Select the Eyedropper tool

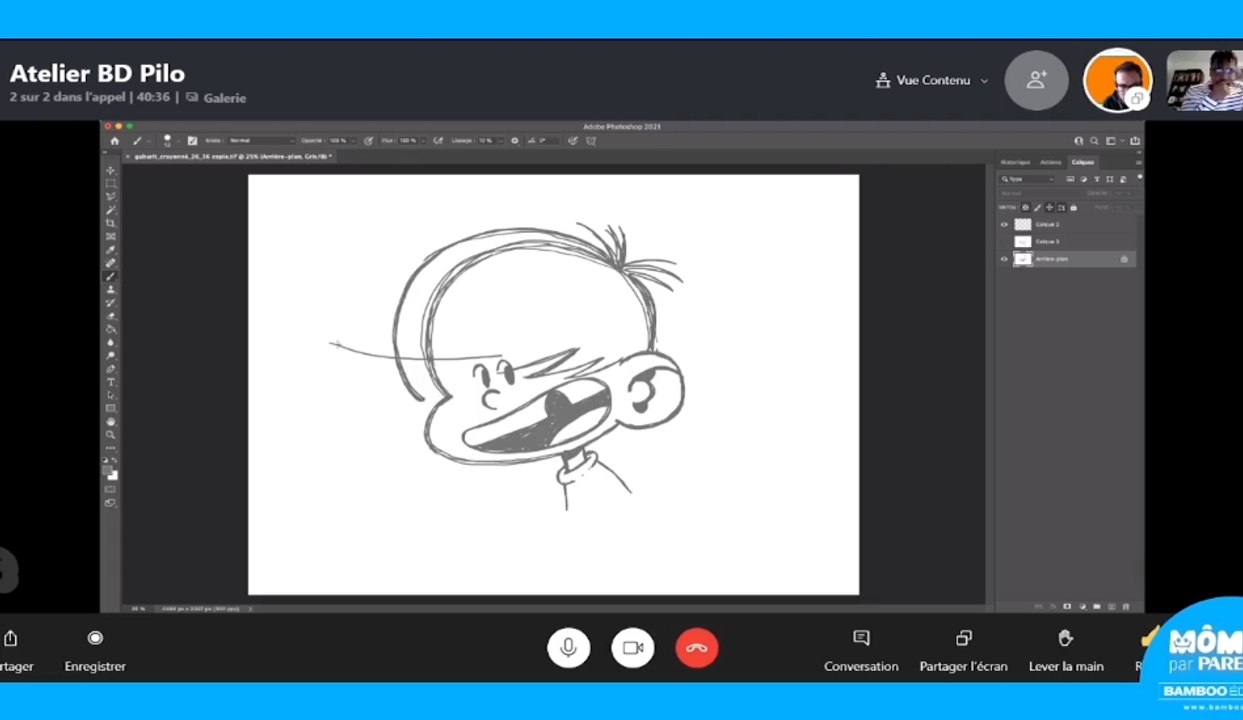[x=111, y=249]
